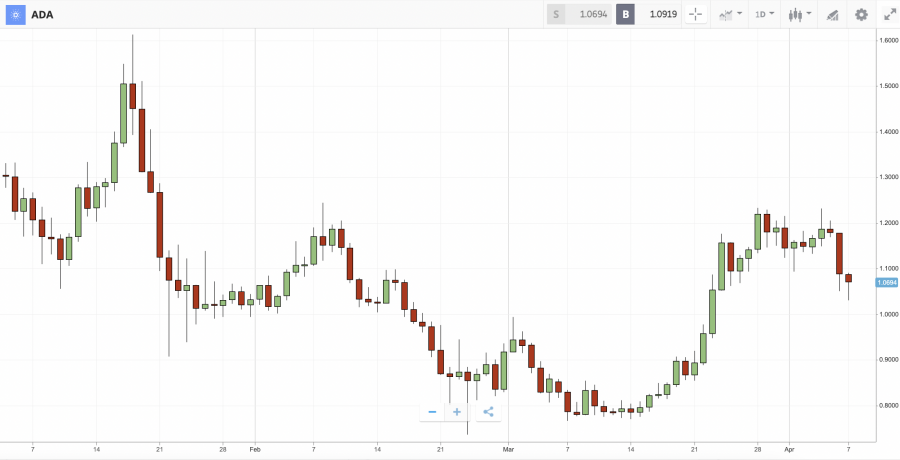Image resolution: width=900 pixels, height=460 pixels.
Task: Click the Sell S button
Action: [556, 14]
